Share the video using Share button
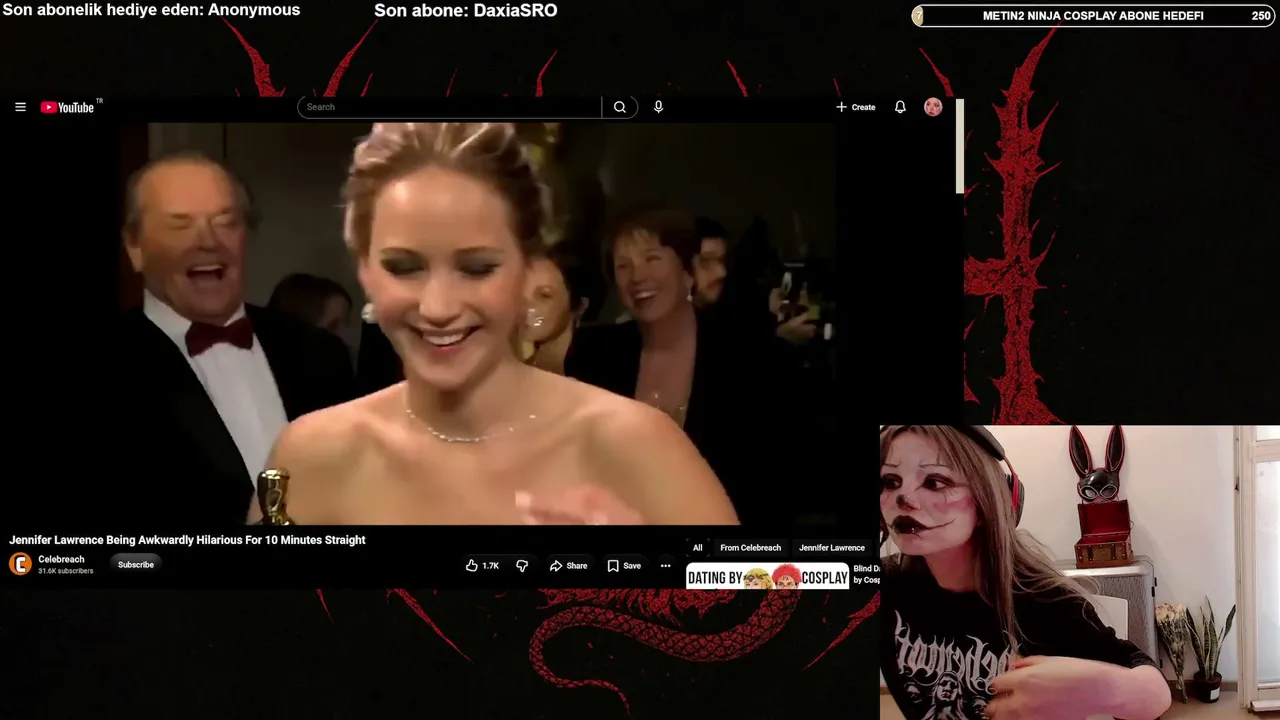Screen dimensions: 1280x720 tap(568, 566)
